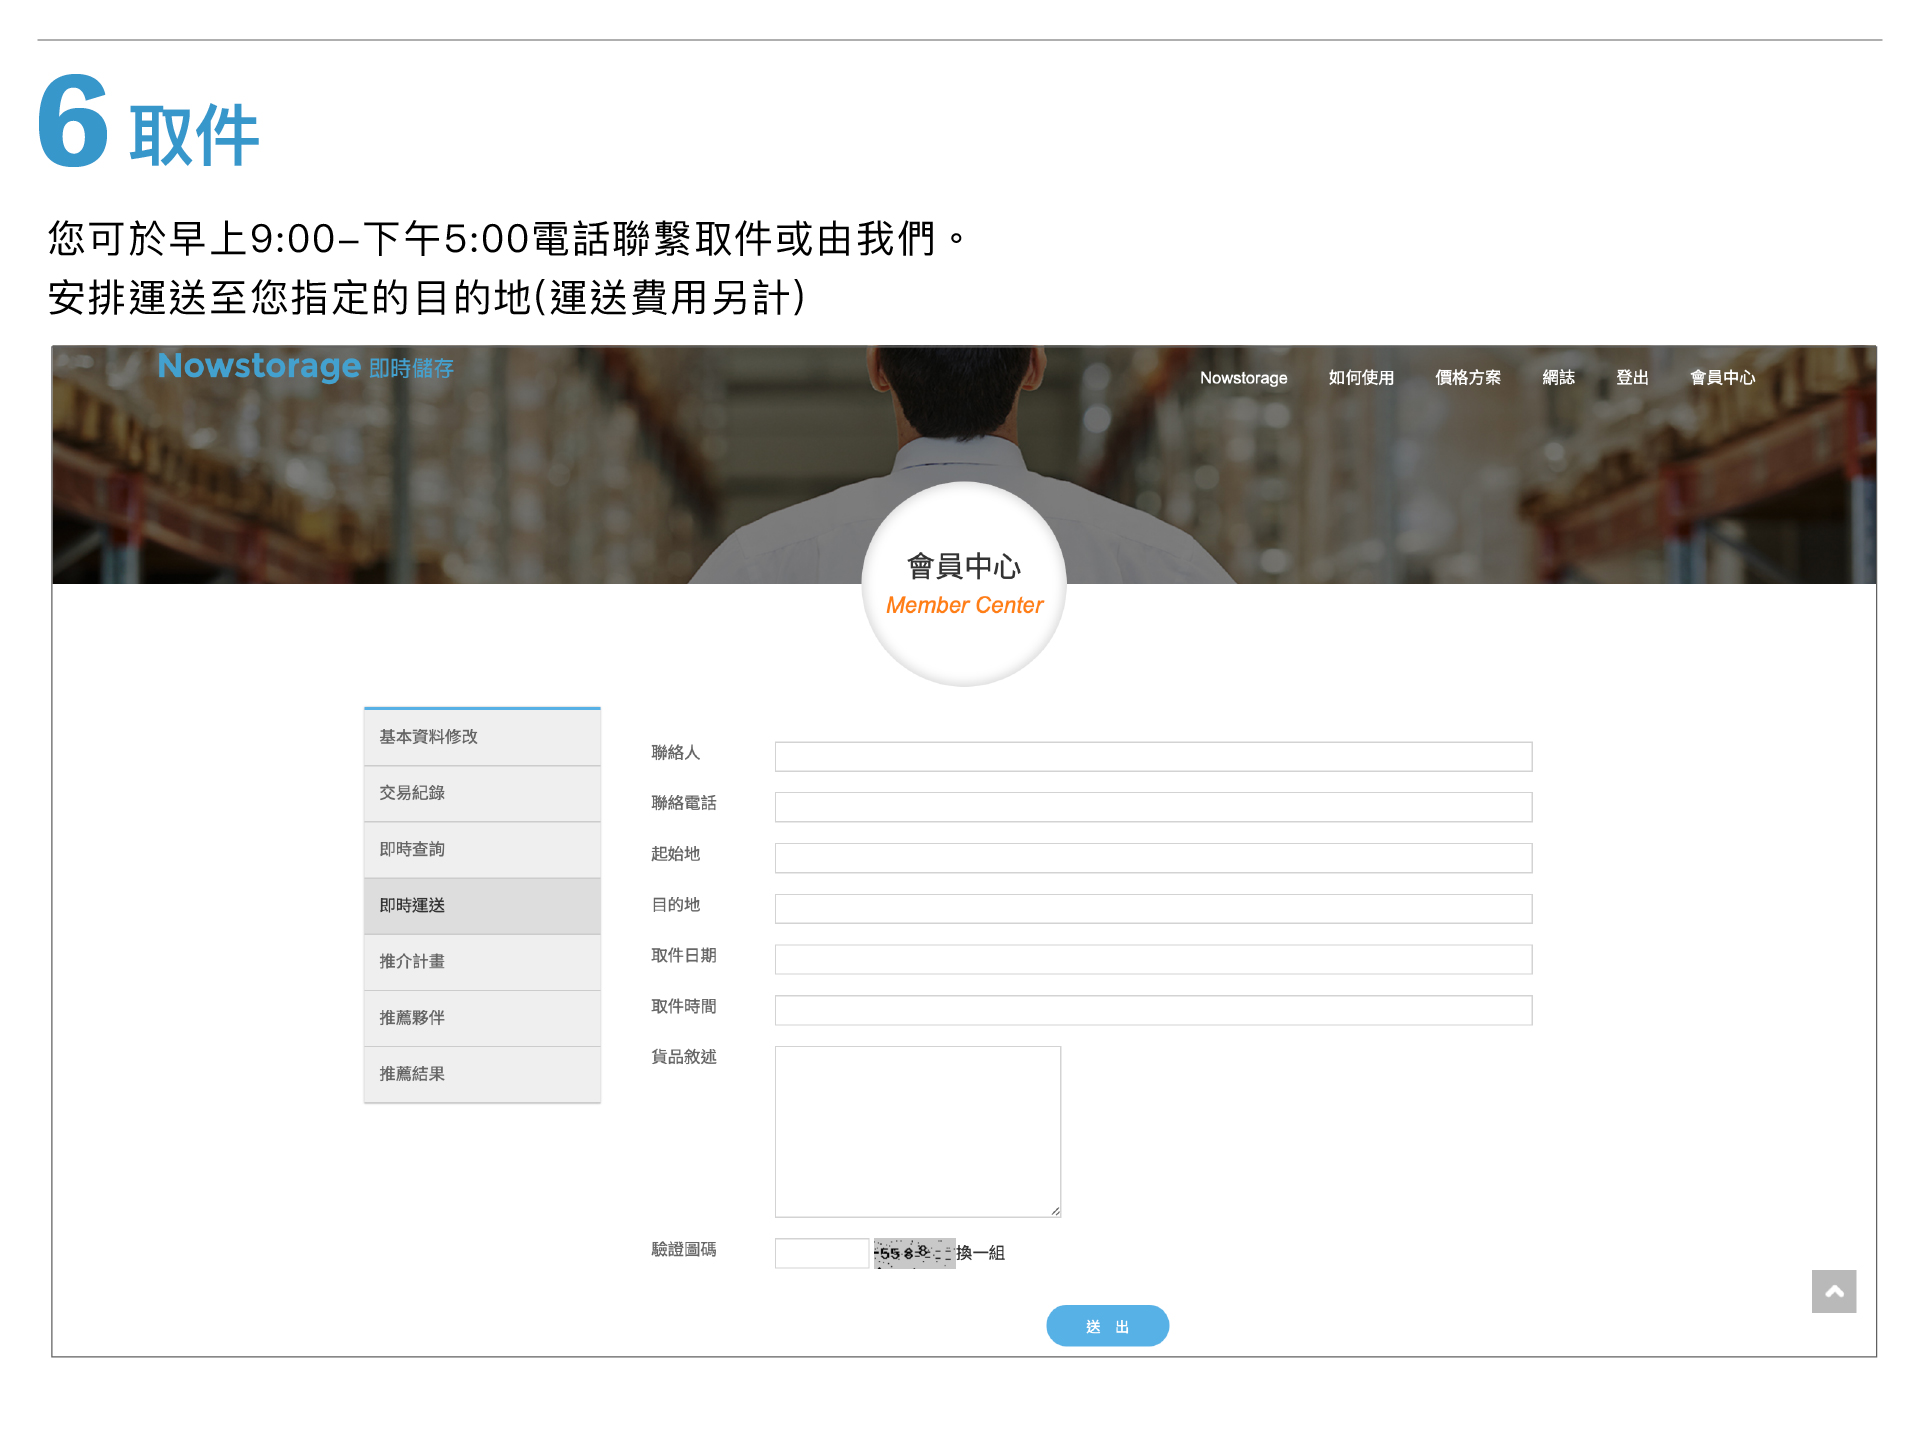Click the 驗證圖碼 captcha input box
1920x1433 pixels.
821,1252
